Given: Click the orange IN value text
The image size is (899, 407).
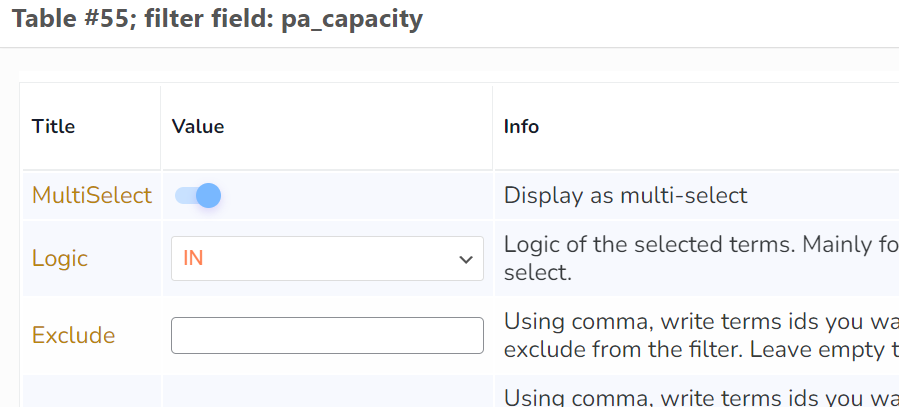Looking at the screenshot, I should coord(193,259).
